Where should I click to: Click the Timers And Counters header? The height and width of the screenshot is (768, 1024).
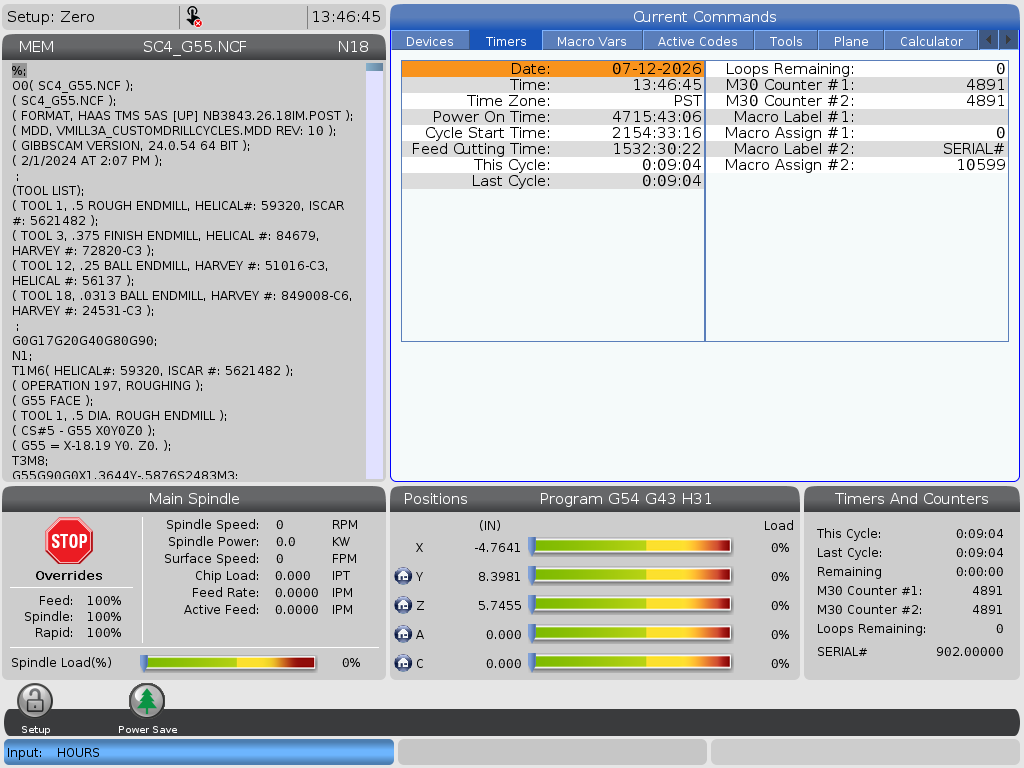coord(911,499)
